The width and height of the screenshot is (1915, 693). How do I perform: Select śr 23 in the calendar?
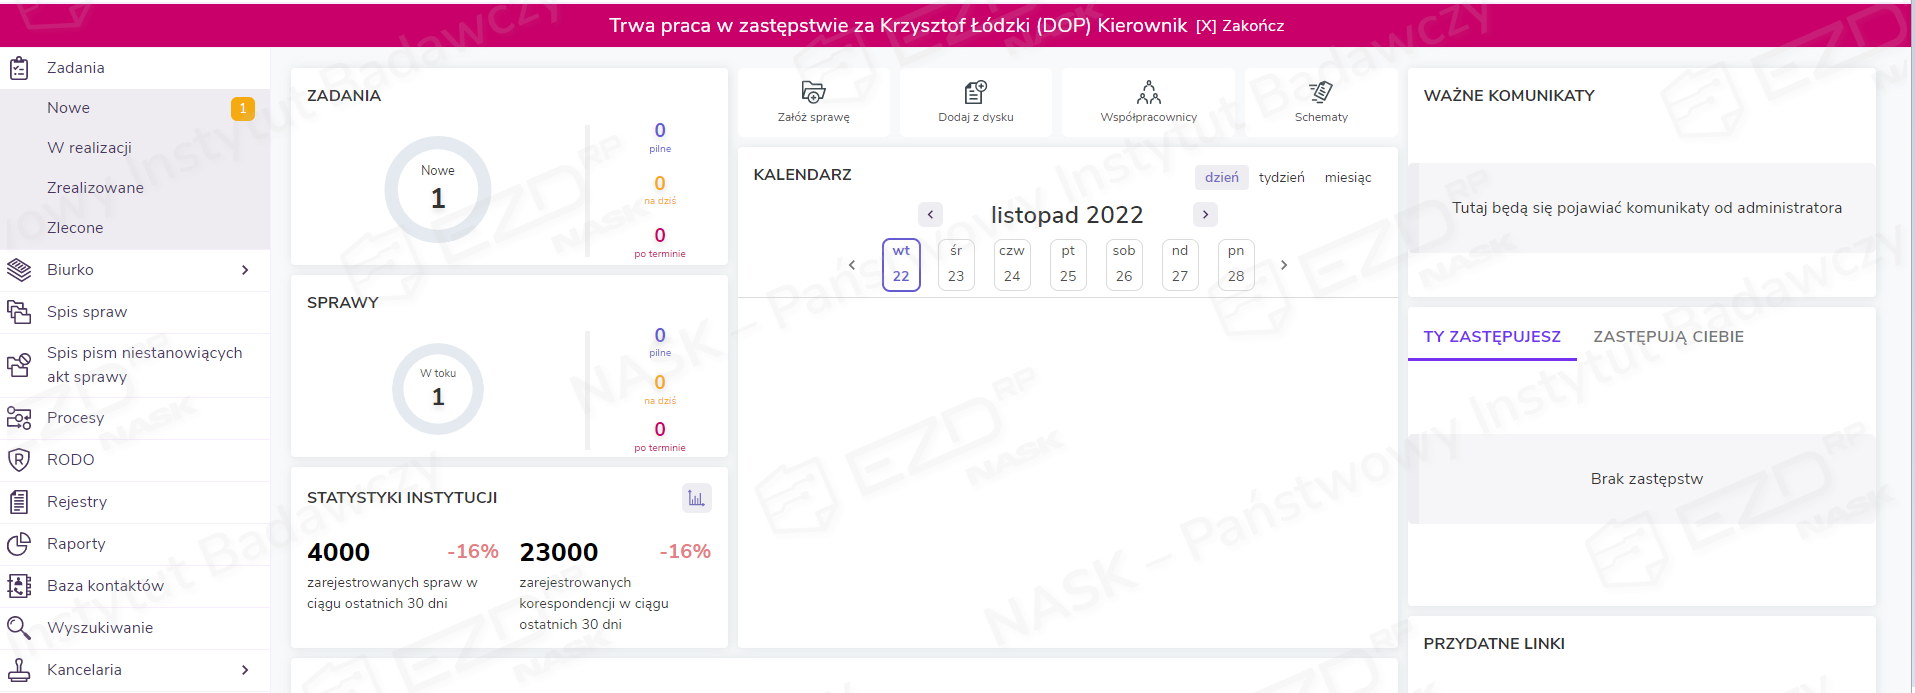(x=956, y=265)
